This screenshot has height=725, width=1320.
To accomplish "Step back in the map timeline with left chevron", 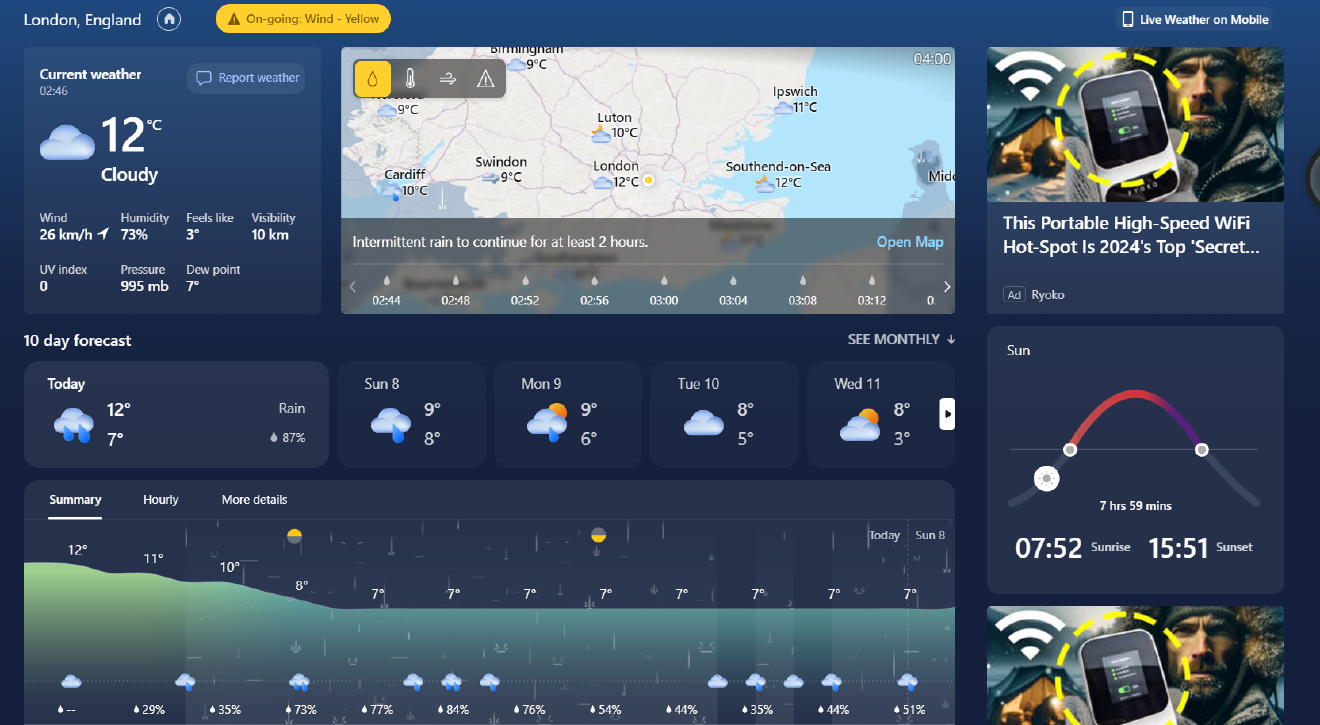I will (x=351, y=286).
